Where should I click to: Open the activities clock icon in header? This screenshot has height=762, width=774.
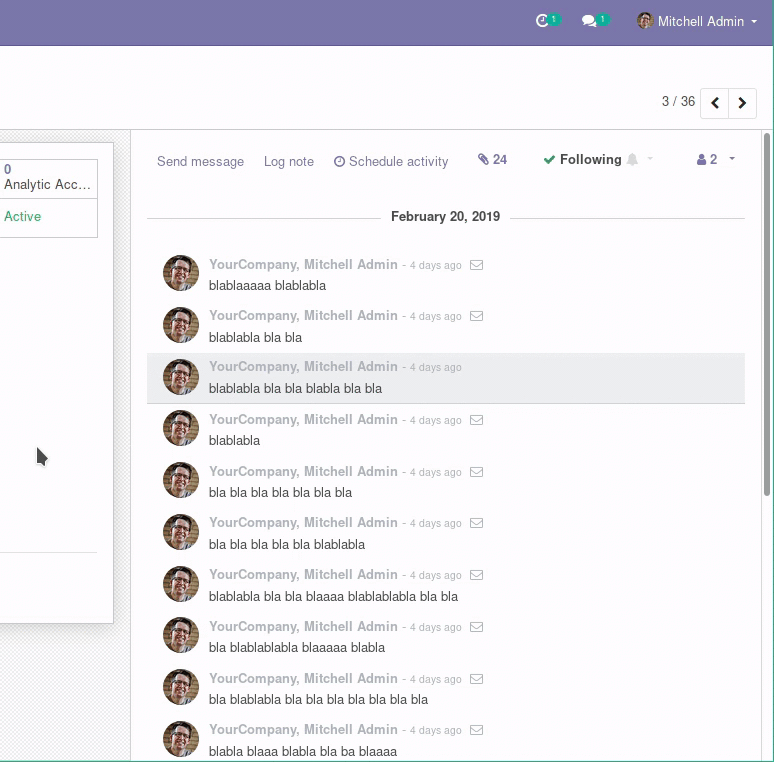tap(543, 21)
